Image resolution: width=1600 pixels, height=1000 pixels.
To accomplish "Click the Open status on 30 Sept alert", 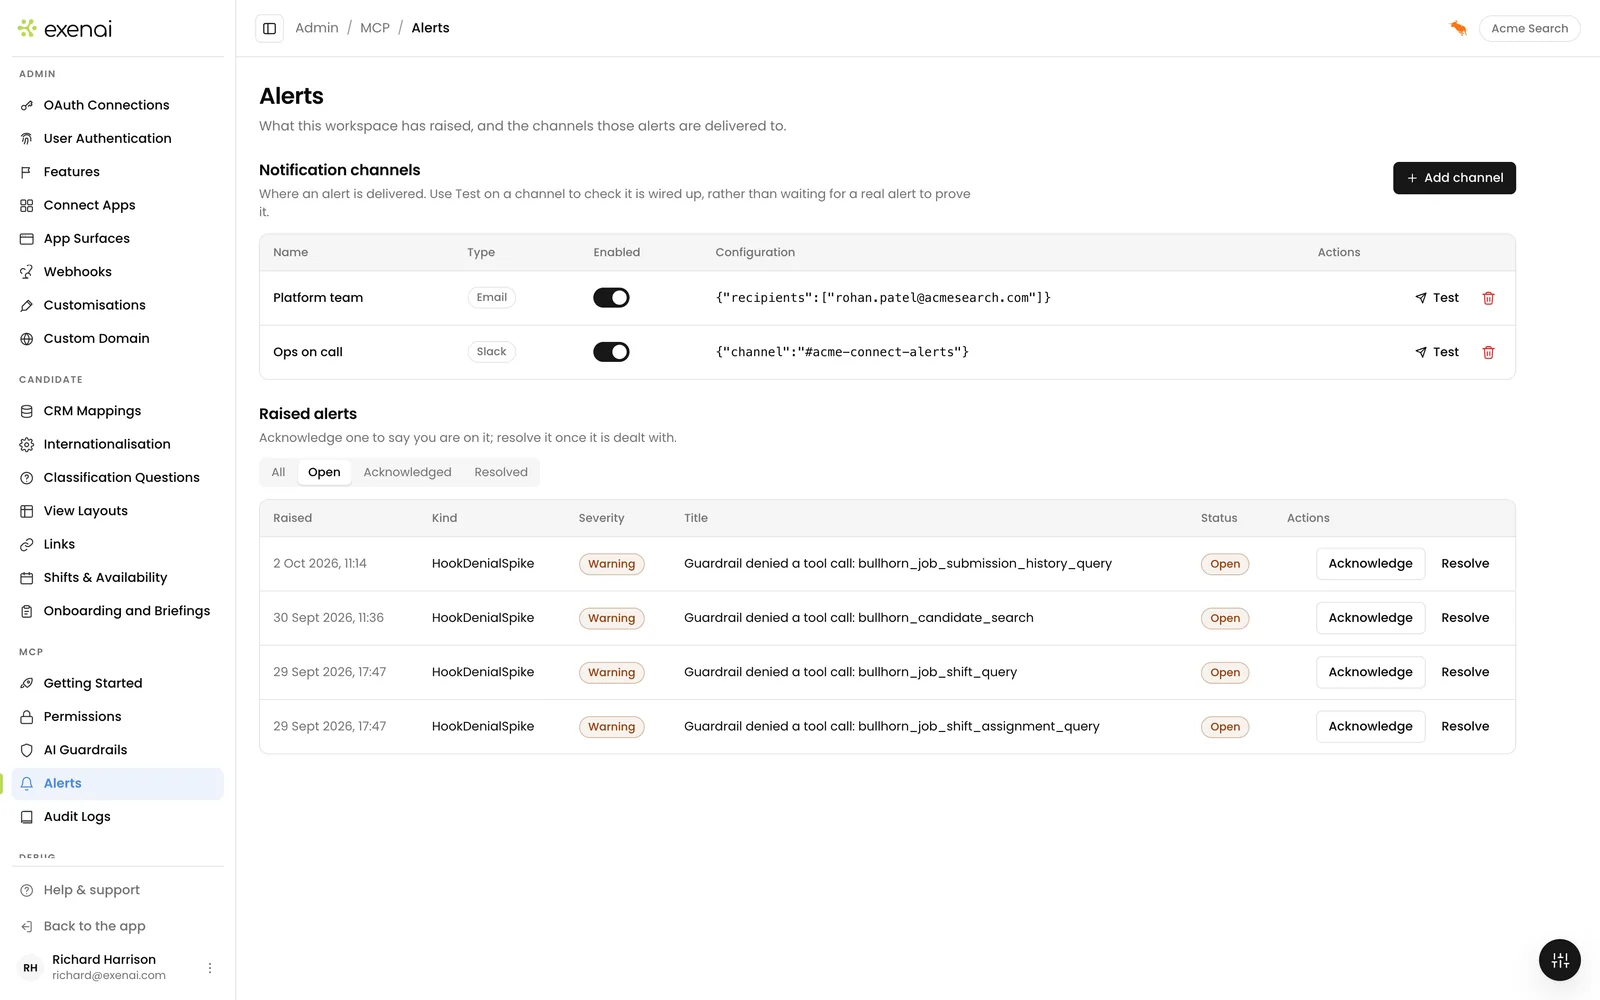I will (1225, 618).
